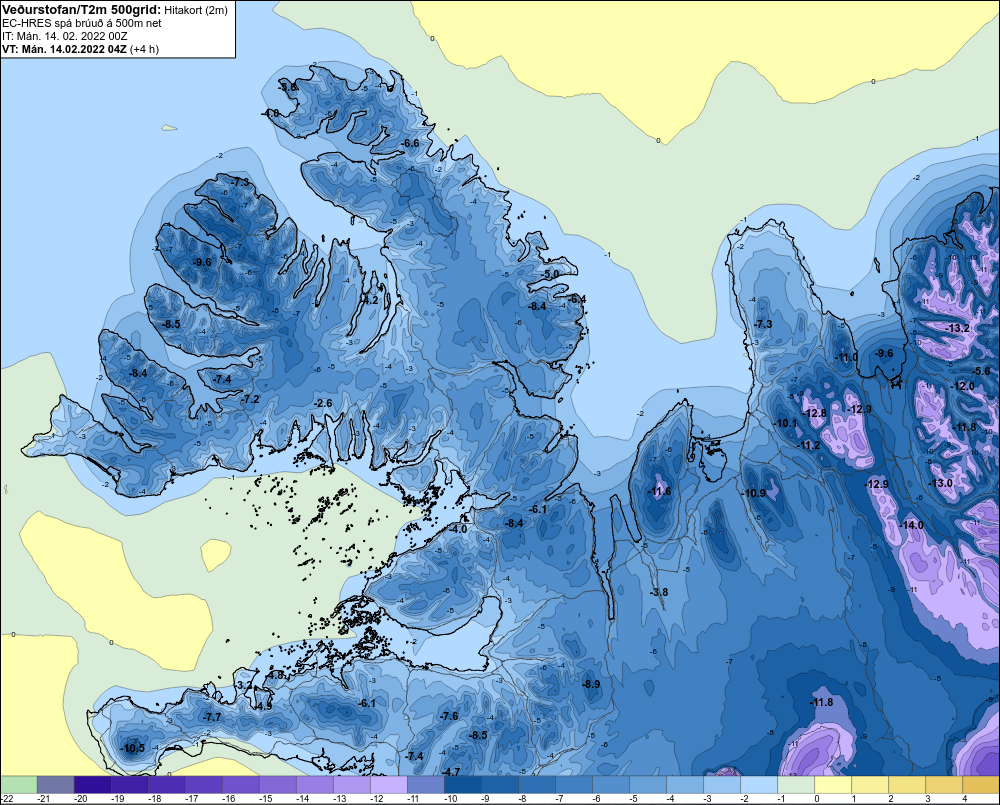Image resolution: width=1000 pixels, height=805 pixels.
Task: Click the temperature value "-13.2" on map
Action: 959,328
